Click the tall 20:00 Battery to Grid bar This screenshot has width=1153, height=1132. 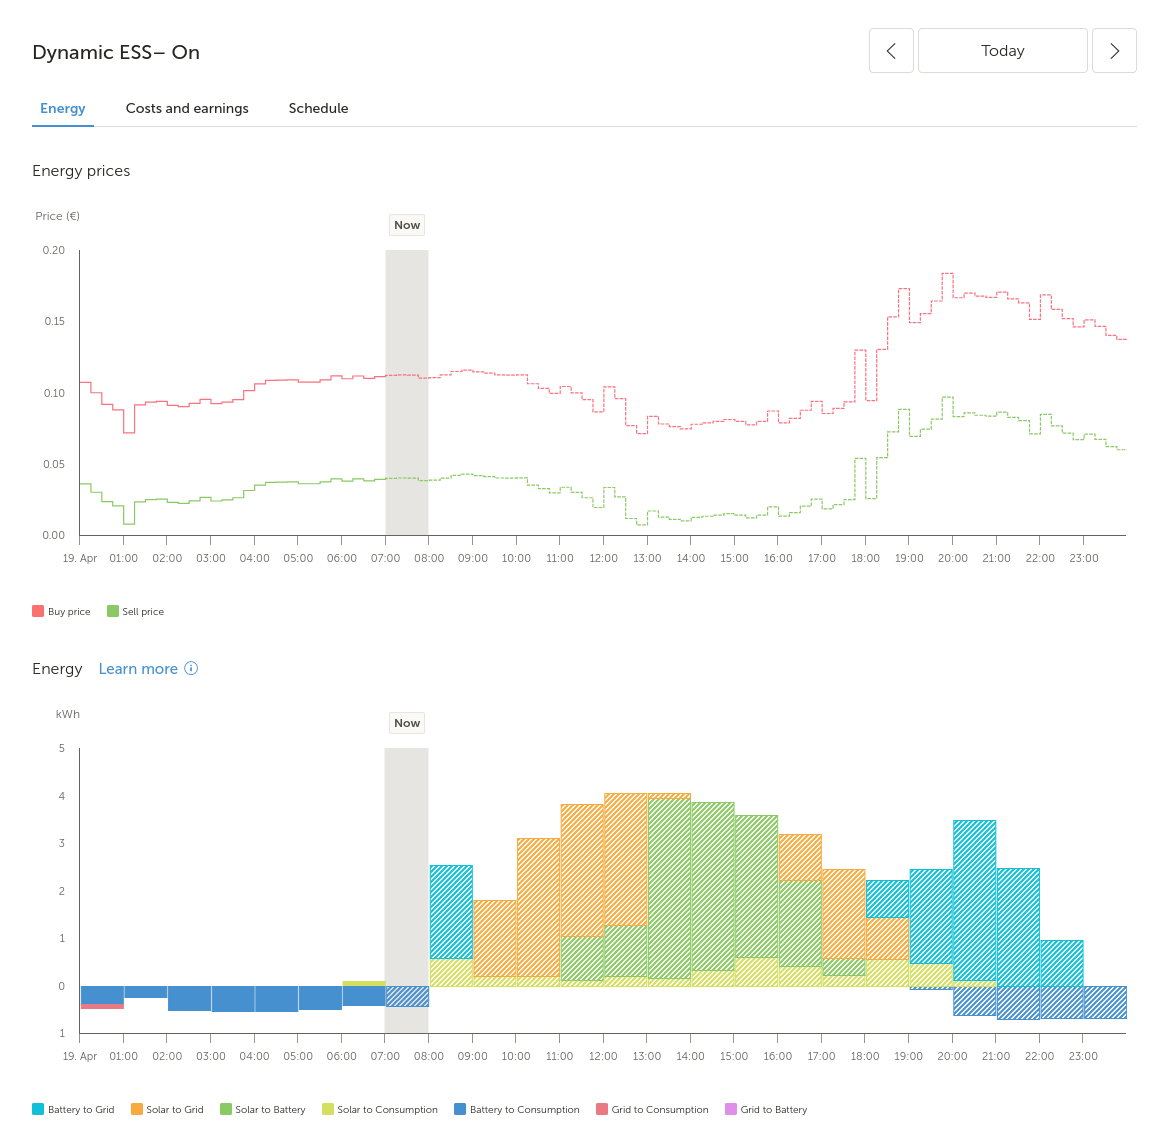pyautogui.click(x=974, y=900)
